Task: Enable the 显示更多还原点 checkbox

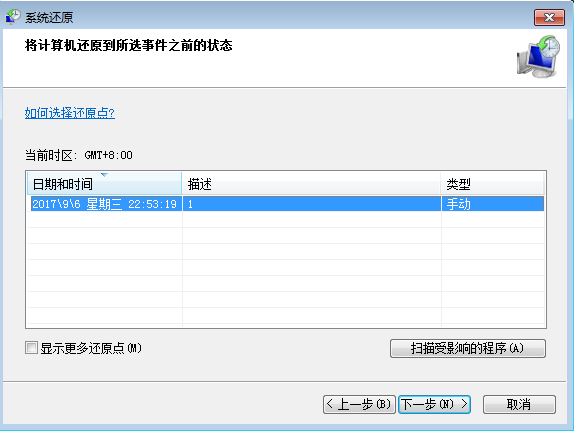Action: pyautogui.click(x=31, y=348)
